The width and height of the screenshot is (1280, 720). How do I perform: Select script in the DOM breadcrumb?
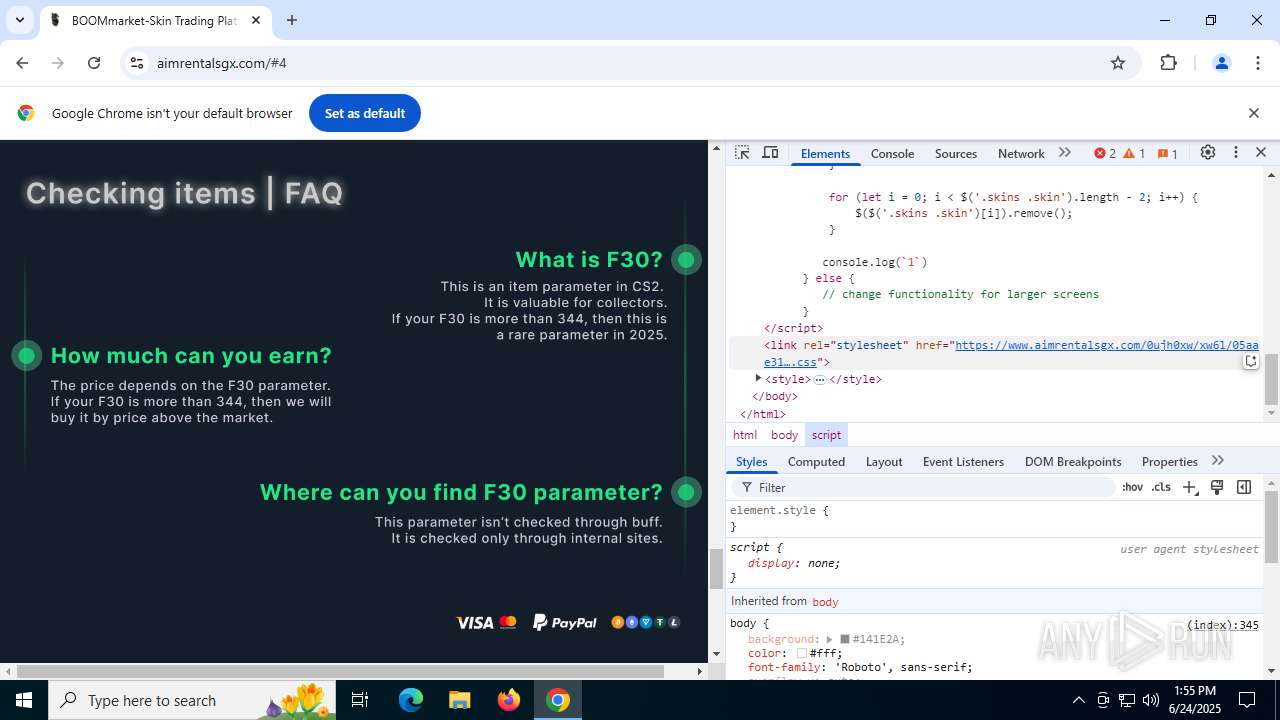(826, 435)
